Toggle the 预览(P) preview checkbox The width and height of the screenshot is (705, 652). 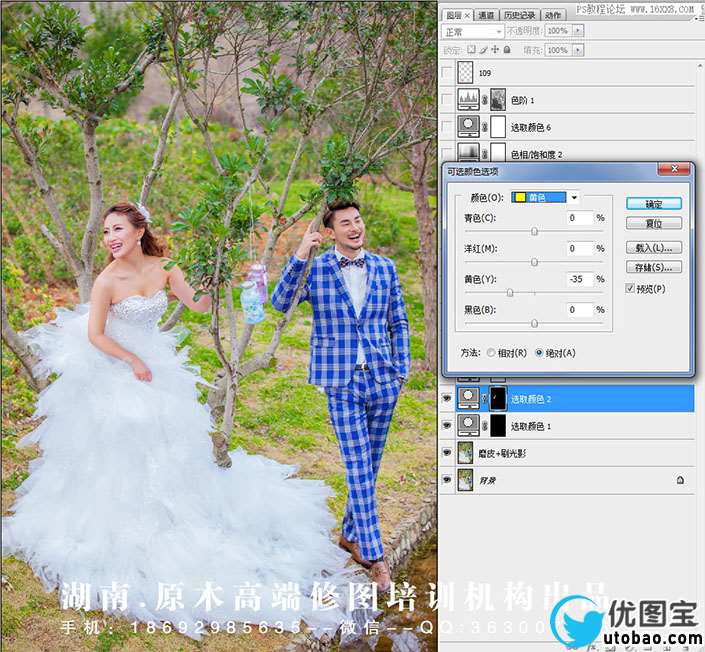click(x=630, y=288)
